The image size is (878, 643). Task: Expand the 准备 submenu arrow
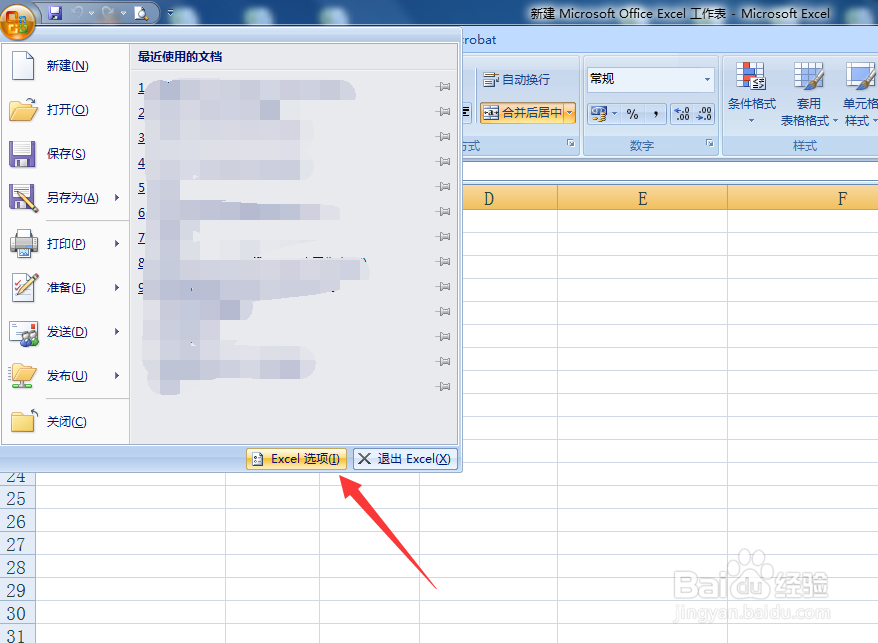[117, 288]
